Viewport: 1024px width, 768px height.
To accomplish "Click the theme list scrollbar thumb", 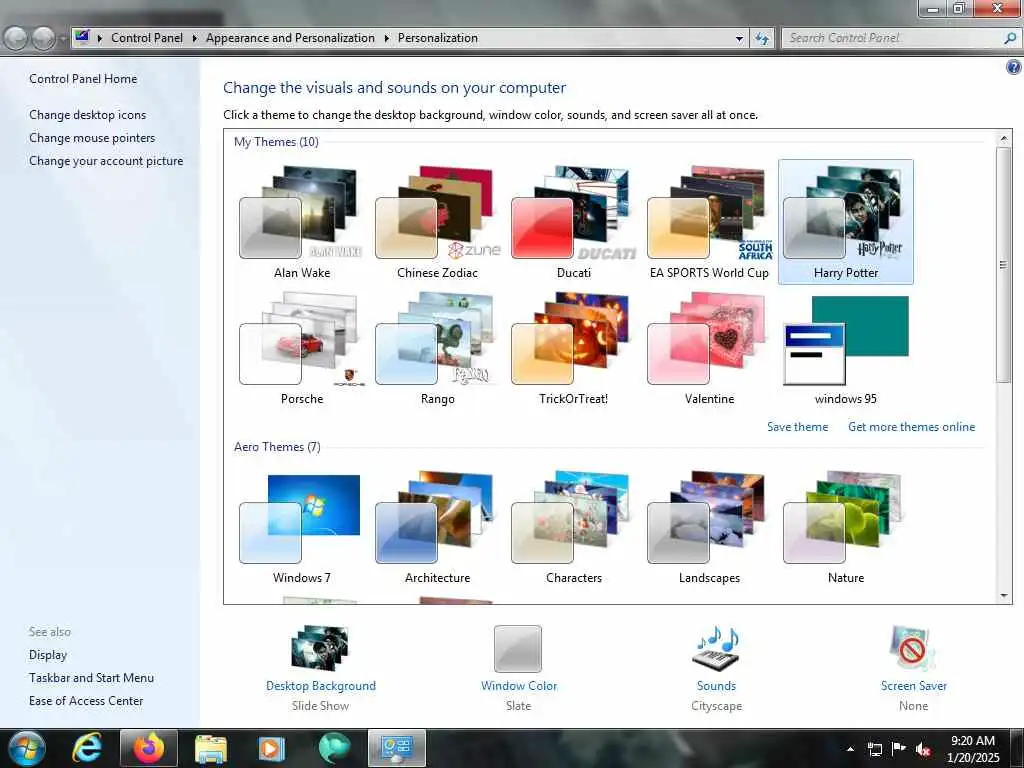I will (x=1004, y=264).
